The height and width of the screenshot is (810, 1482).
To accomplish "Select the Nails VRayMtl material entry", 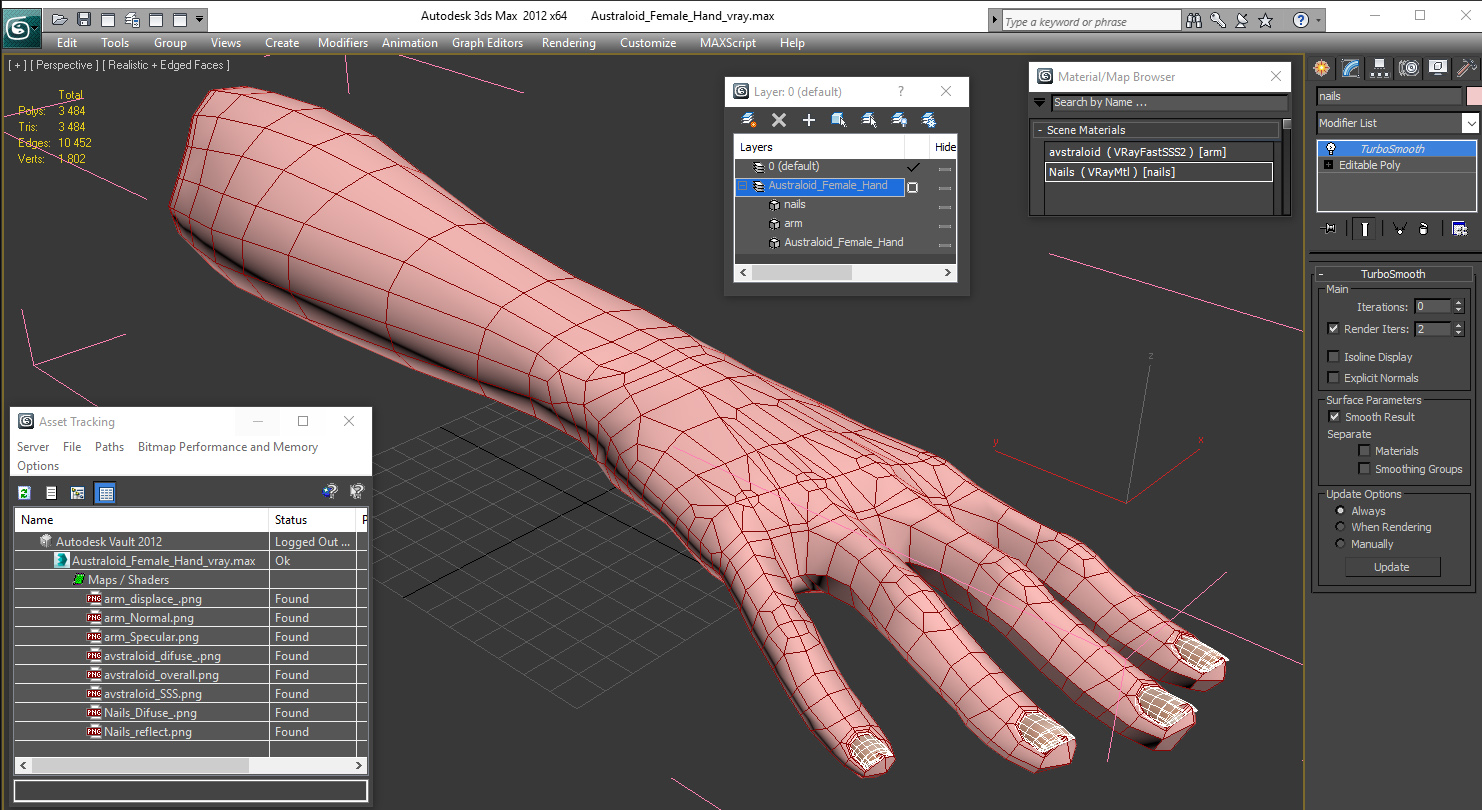I will (x=1159, y=172).
